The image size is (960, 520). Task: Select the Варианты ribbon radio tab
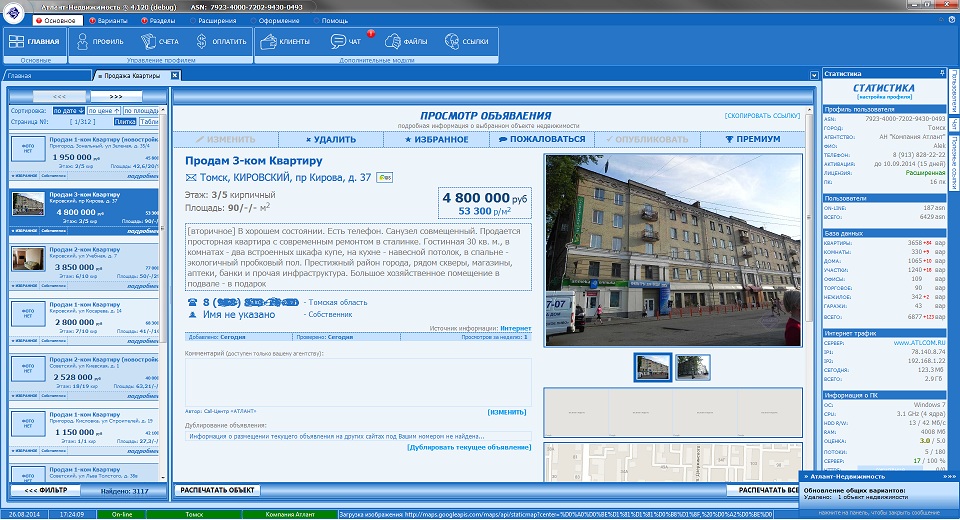[108, 20]
